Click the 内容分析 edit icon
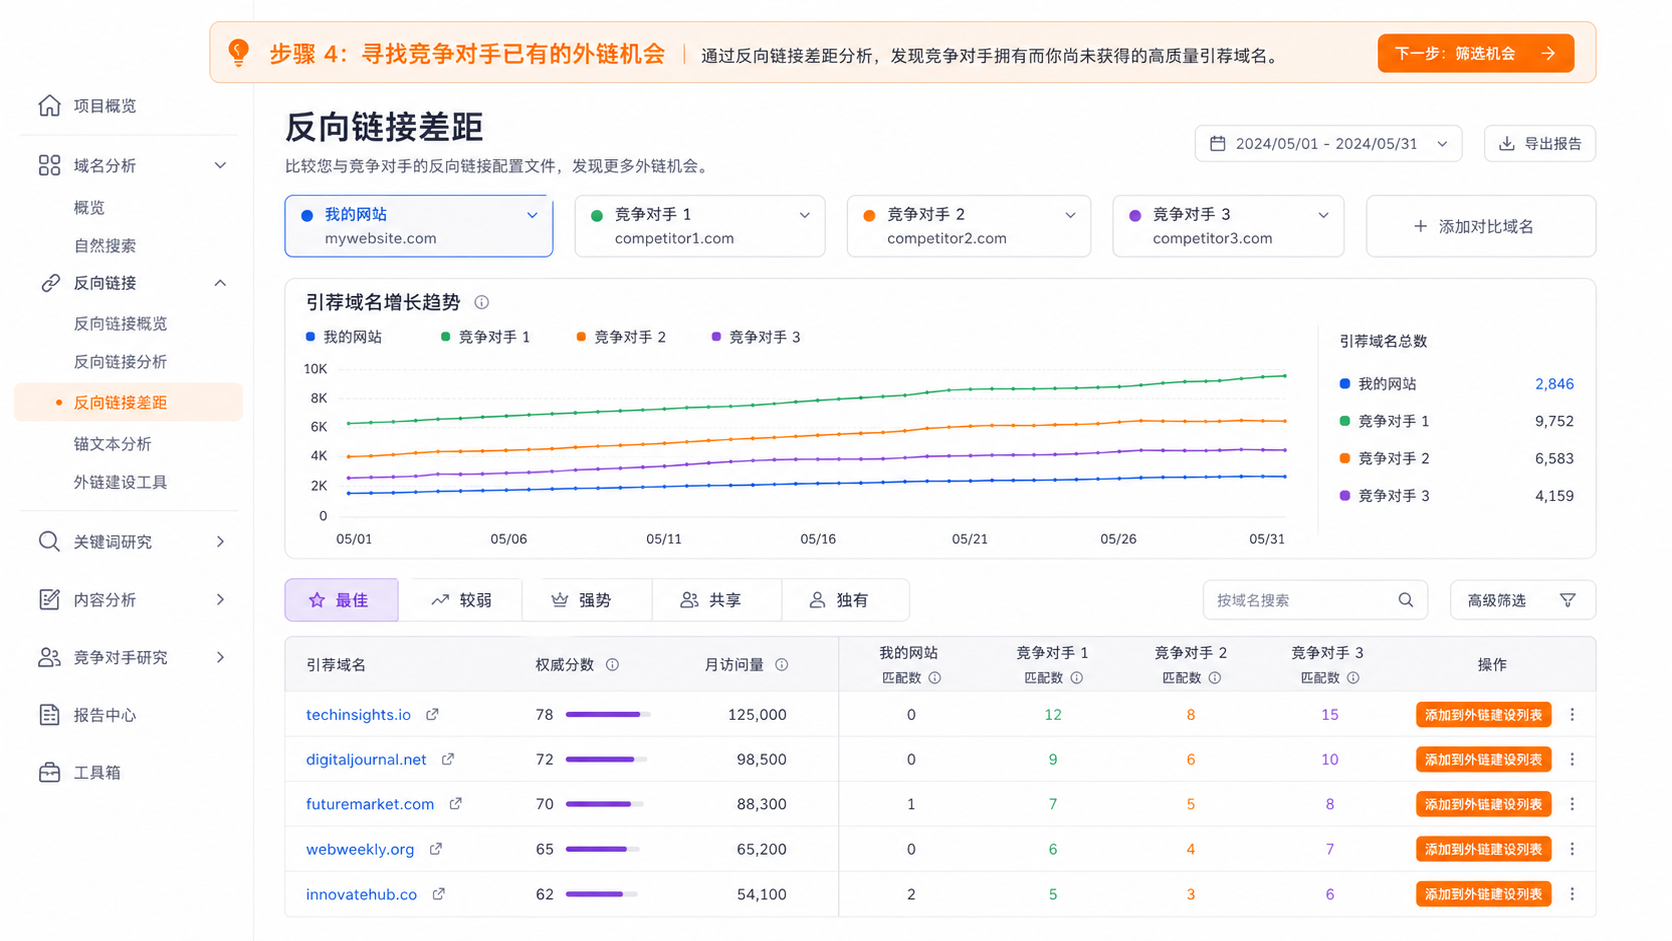Viewport: 1672px width, 941px height. (x=49, y=600)
